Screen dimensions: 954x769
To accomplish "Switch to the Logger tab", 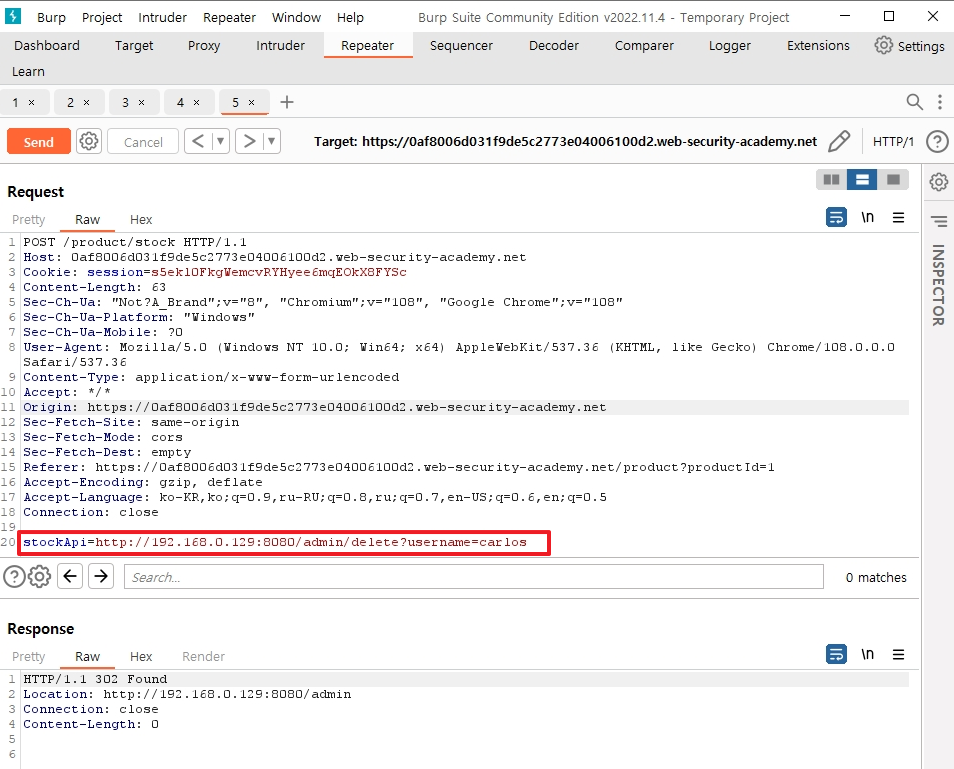I will [729, 46].
